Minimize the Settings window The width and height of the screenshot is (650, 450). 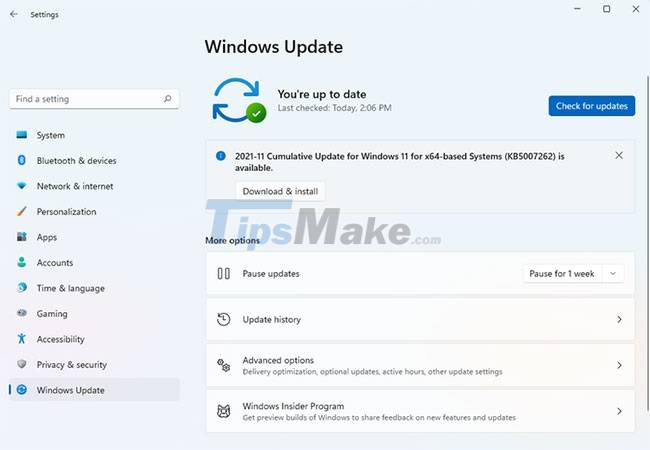(x=577, y=9)
